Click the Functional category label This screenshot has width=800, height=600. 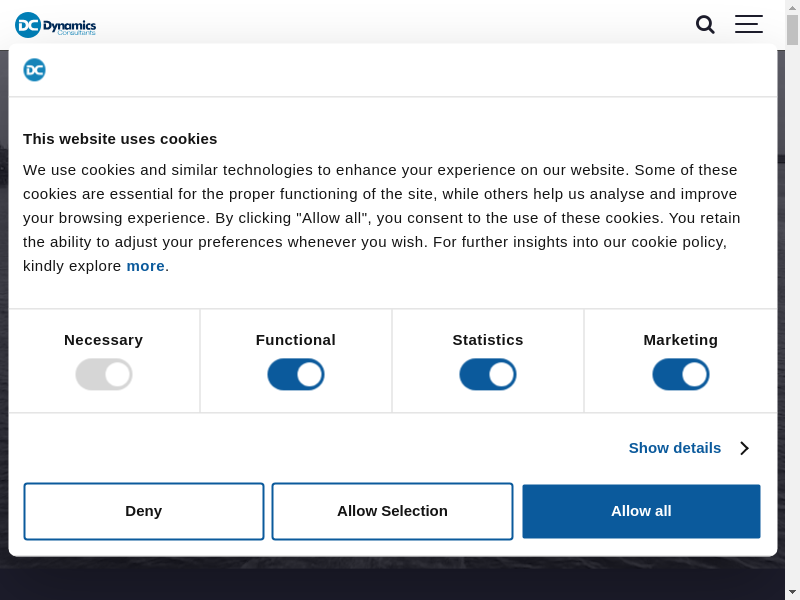click(x=296, y=340)
